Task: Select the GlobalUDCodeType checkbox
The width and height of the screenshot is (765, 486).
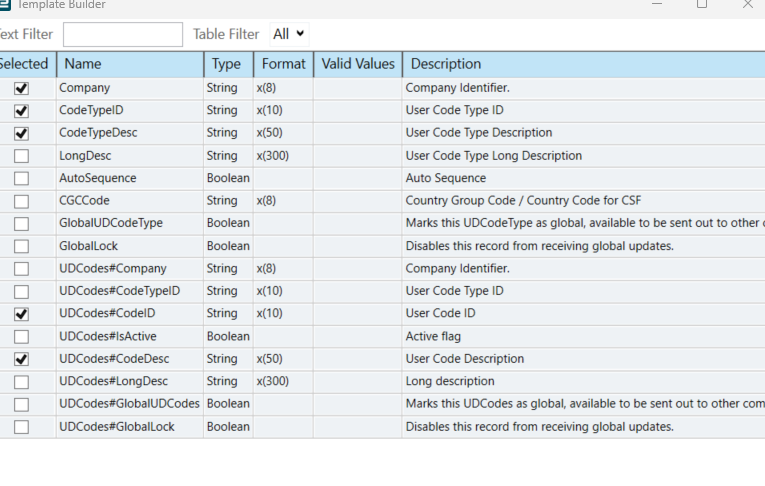Action: point(21,223)
